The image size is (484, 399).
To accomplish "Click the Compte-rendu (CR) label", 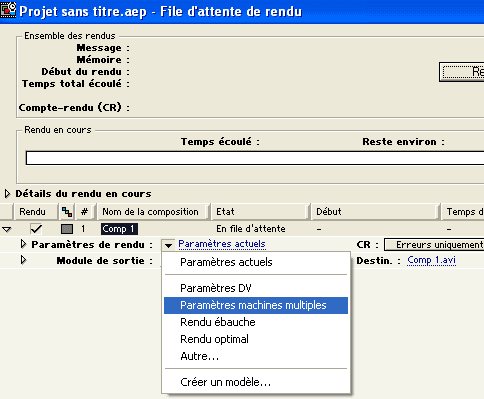I will [74, 108].
